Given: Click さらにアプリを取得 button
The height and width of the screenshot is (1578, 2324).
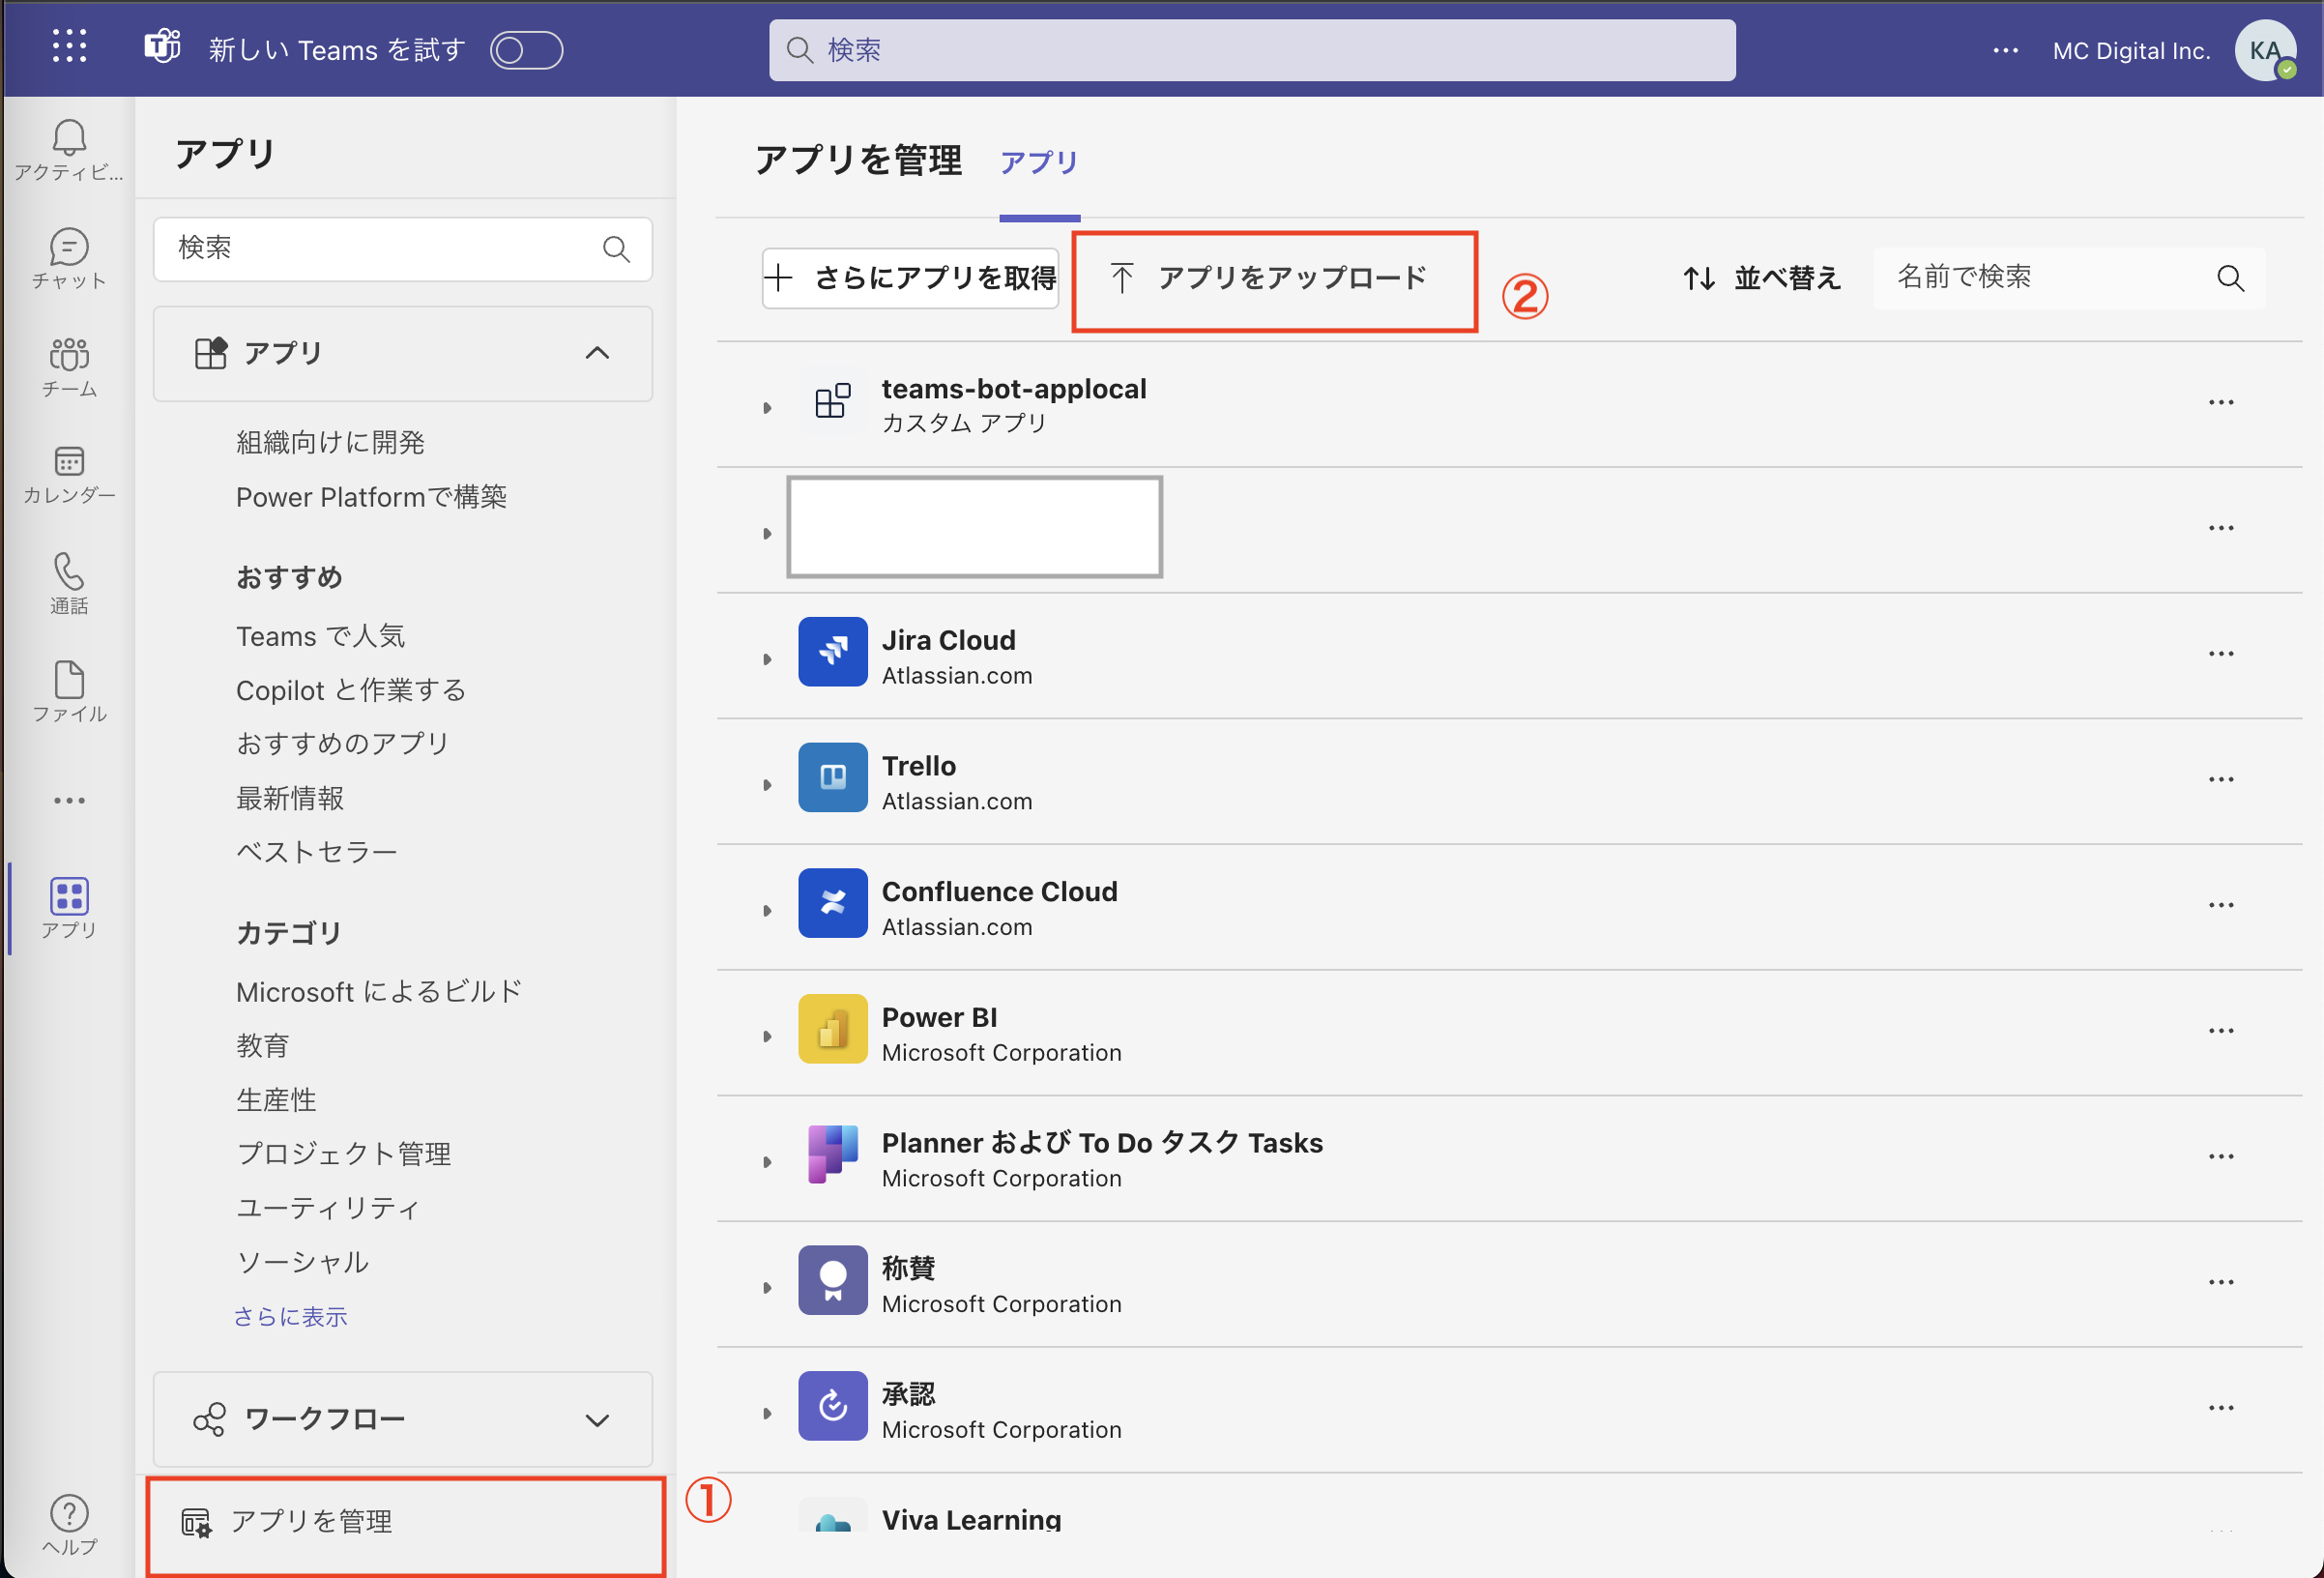Looking at the screenshot, I should click(910, 278).
